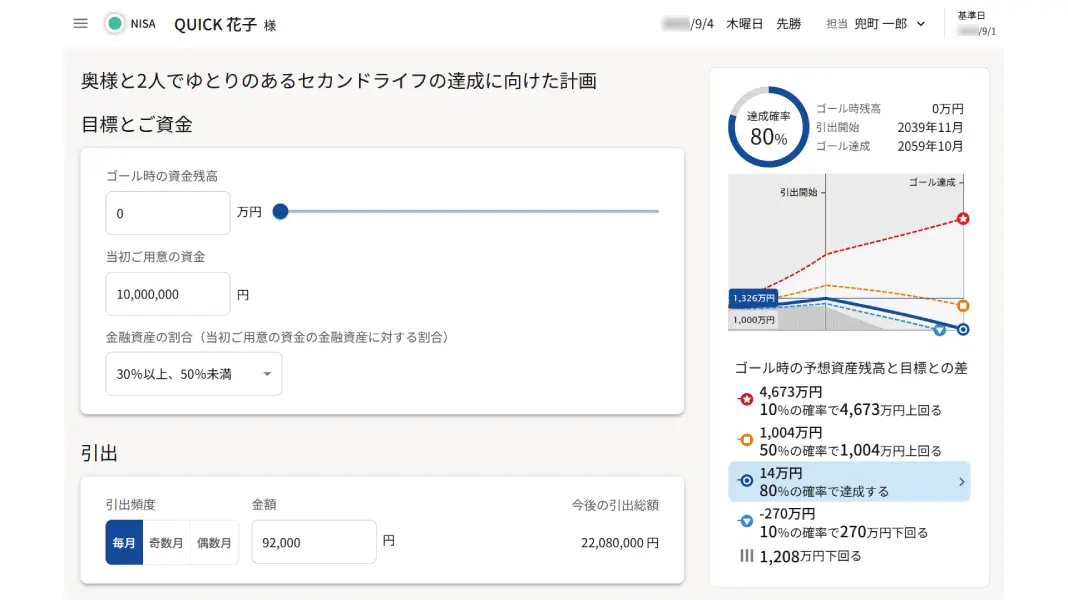
Task: Select the 14万円 80%の確率で達成する row
Action: click(x=849, y=481)
